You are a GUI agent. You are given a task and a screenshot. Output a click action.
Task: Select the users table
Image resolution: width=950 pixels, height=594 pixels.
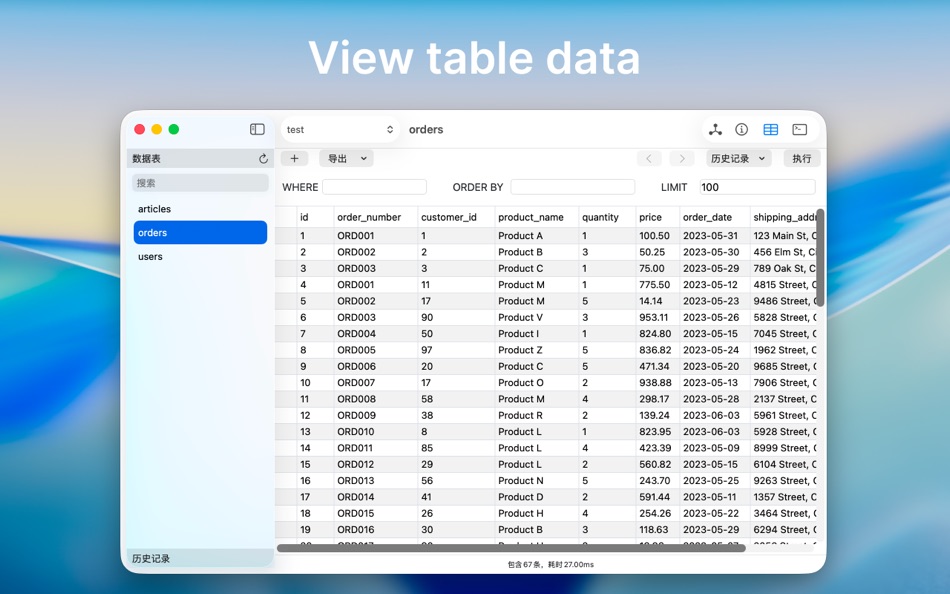coord(150,256)
